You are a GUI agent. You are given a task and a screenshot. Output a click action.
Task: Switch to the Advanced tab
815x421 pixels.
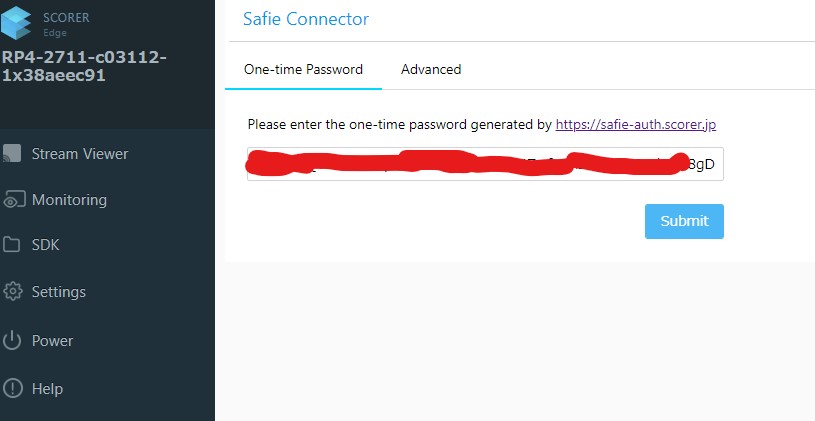click(x=431, y=69)
